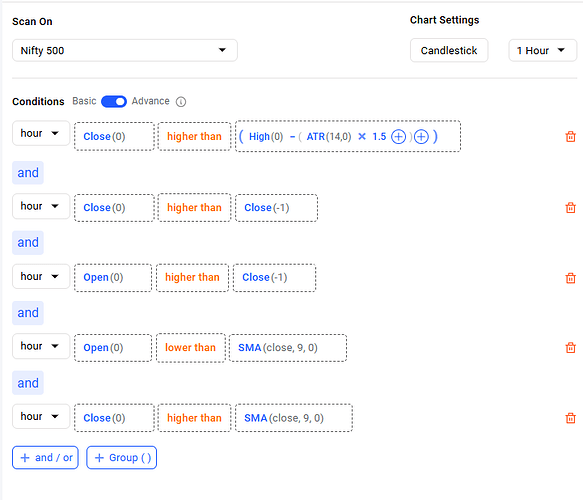Click Open(0) in the fourth condition
The height and width of the screenshot is (500, 583).
113,348
